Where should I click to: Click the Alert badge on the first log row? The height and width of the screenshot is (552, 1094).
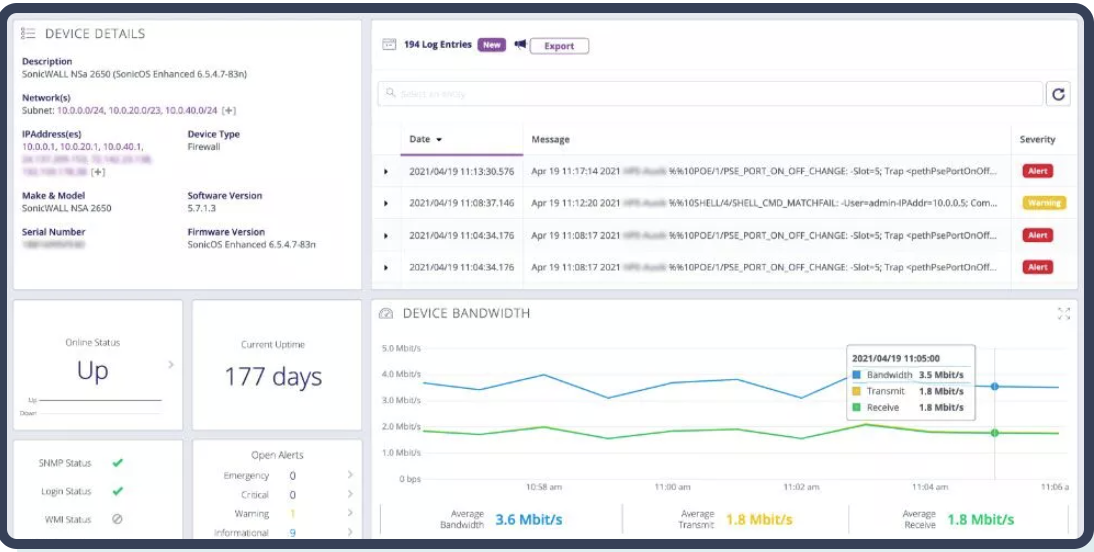[1037, 171]
